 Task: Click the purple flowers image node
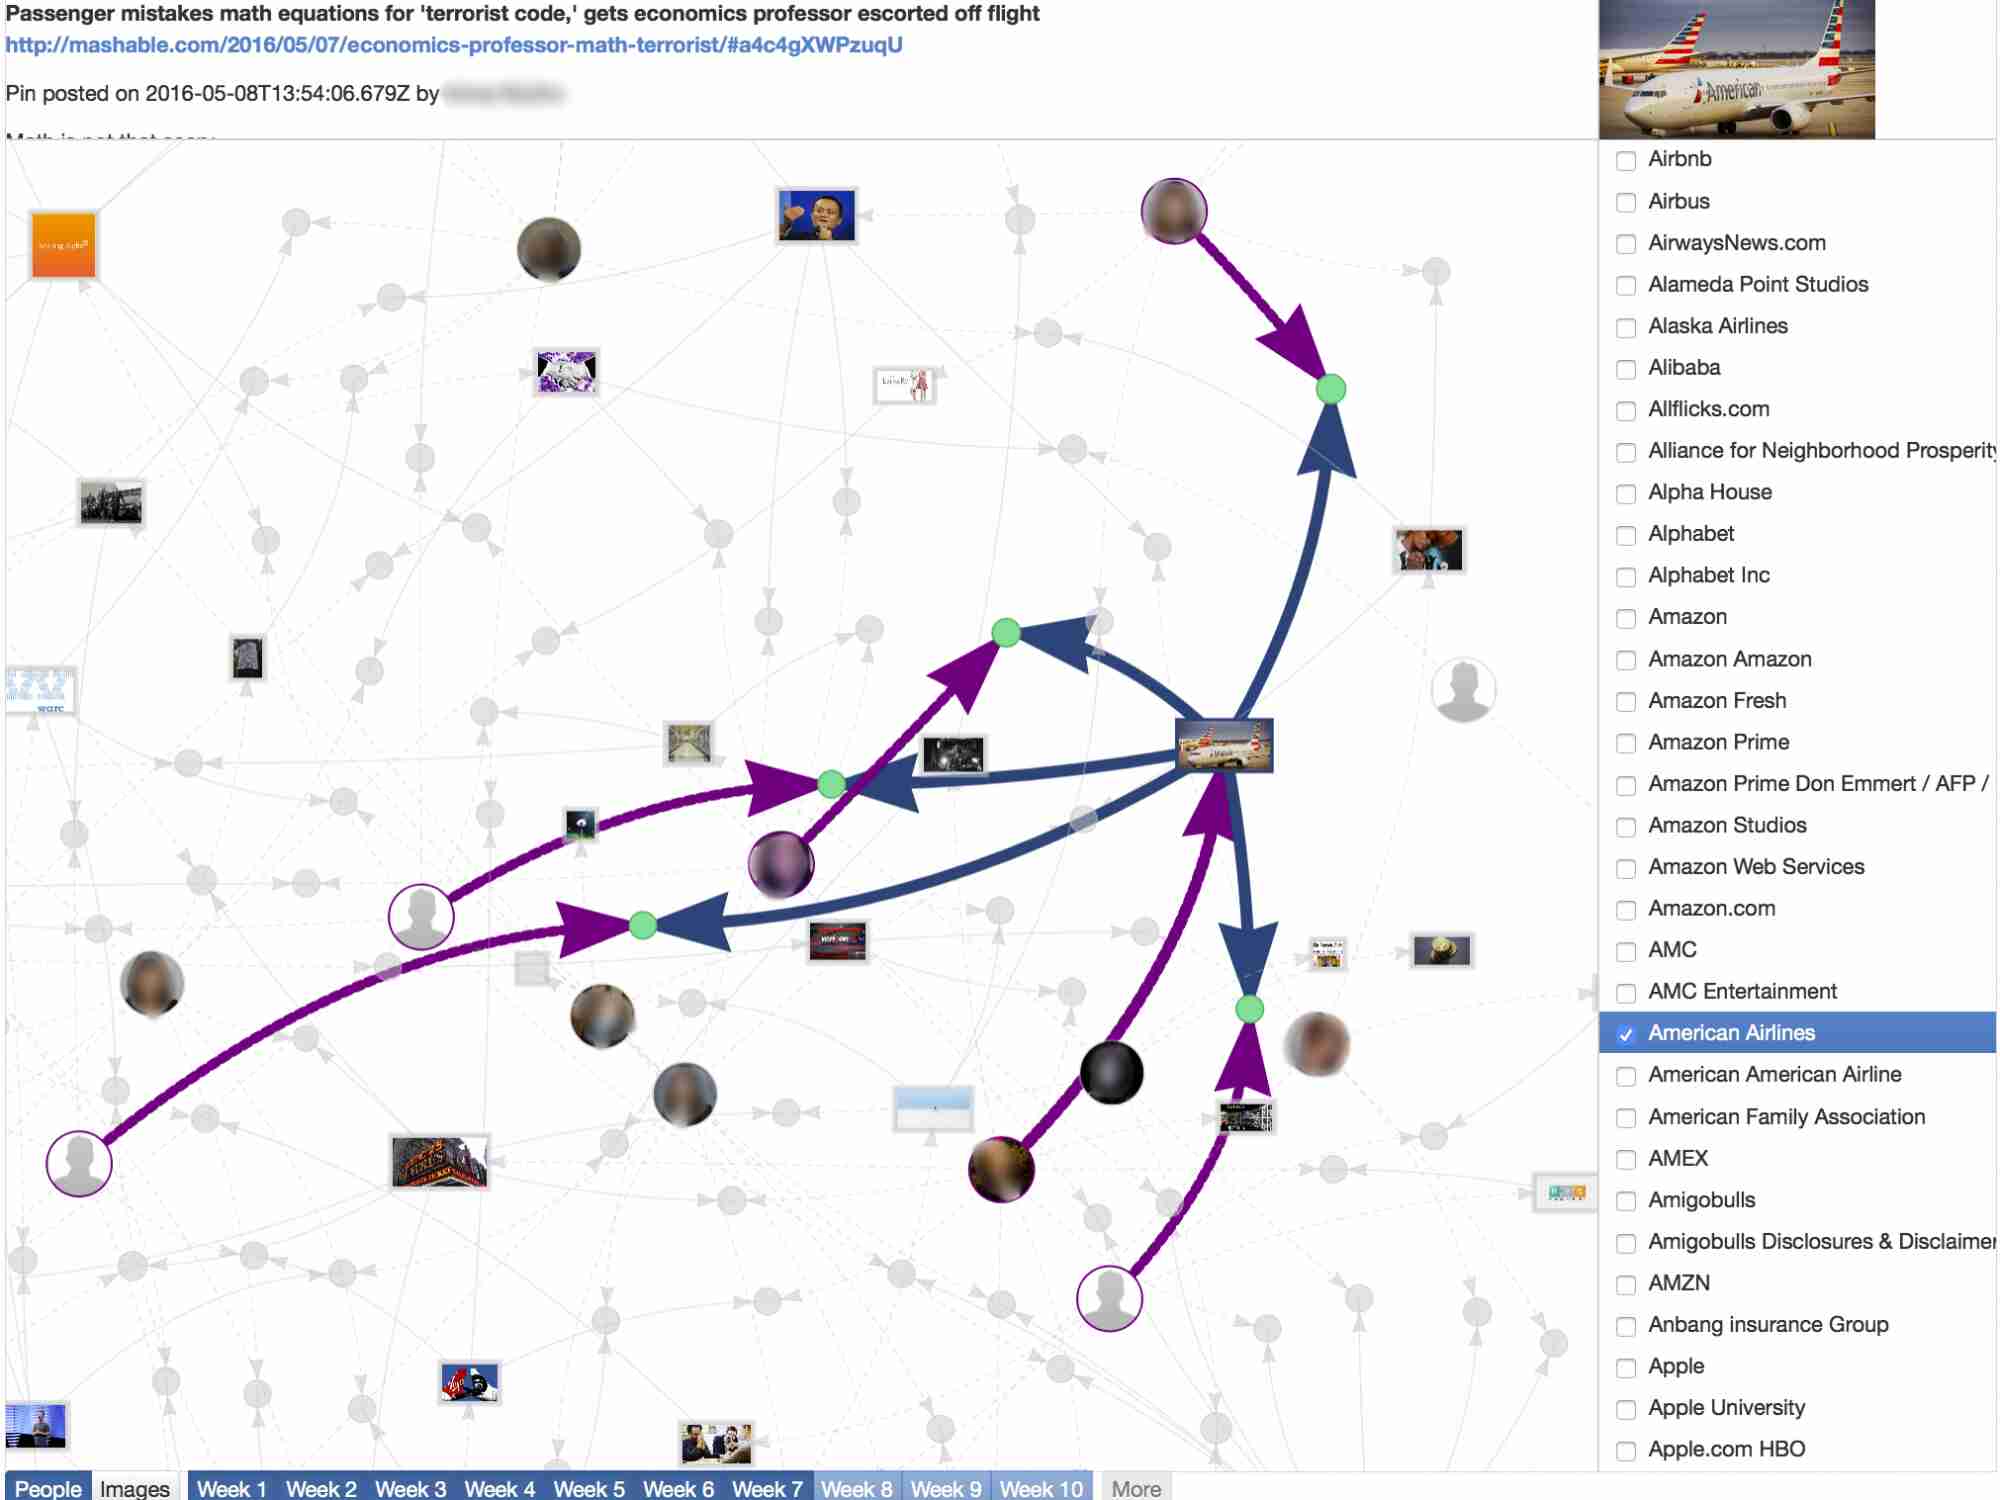(566, 372)
